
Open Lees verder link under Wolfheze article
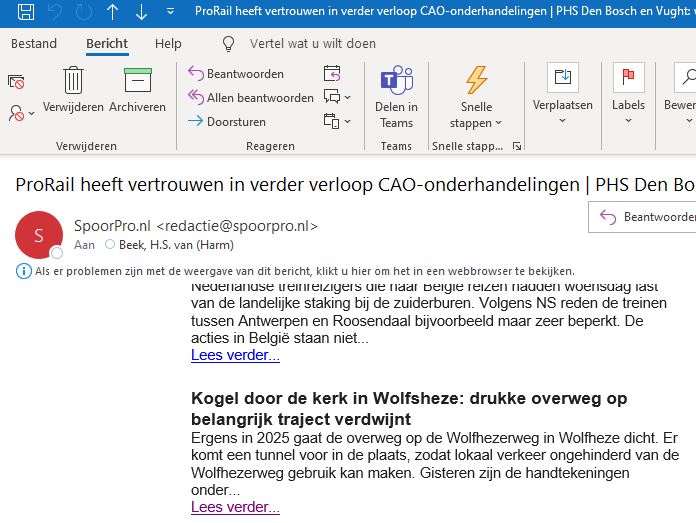click(235, 507)
